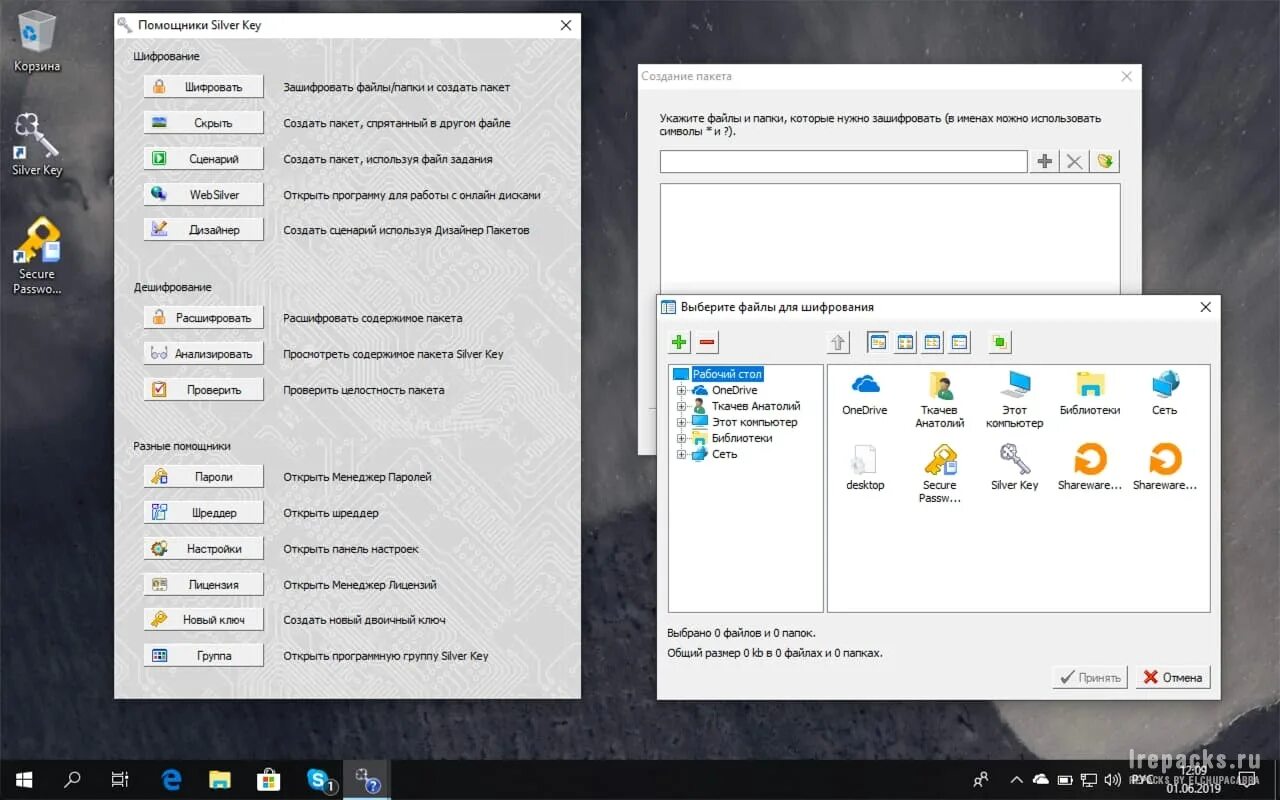The width and height of the screenshot is (1280, 800).
Task: Click the green plus add button in file picker
Action: tap(679, 342)
